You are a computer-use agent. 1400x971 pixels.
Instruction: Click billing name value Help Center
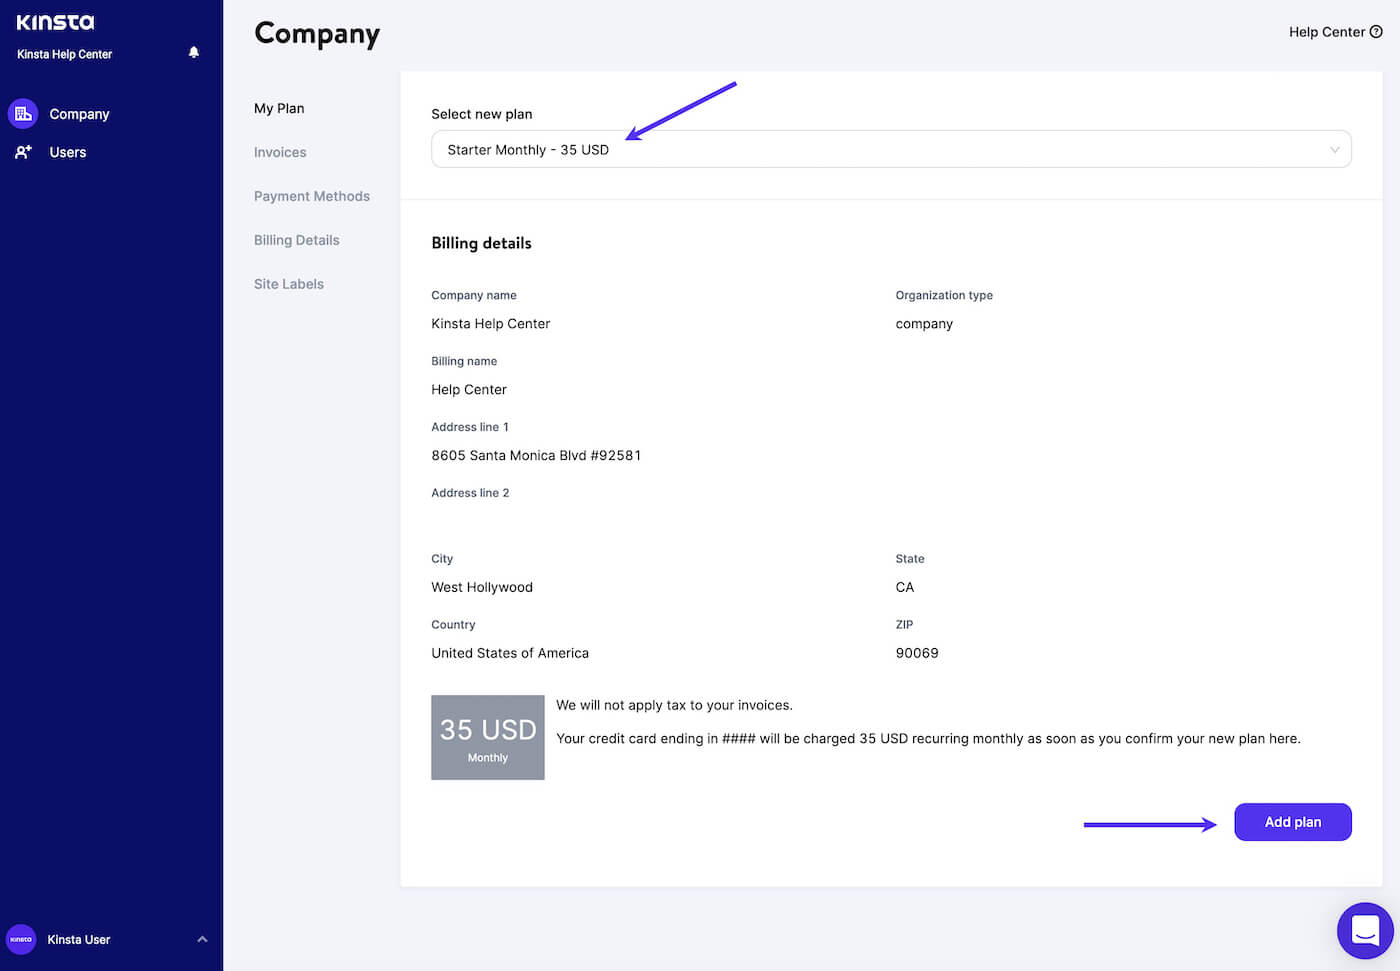pyautogui.click(x=469, y=389)
